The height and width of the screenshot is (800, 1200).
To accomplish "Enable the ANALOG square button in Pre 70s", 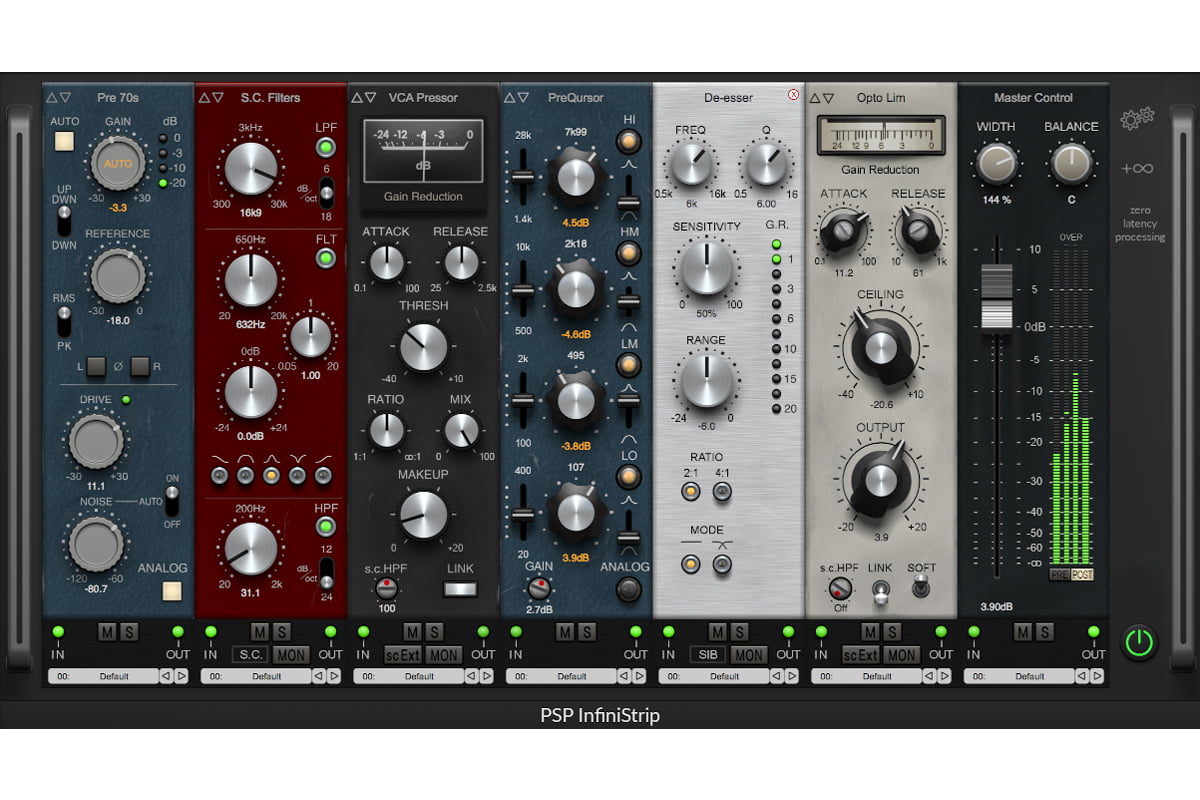I will point(171,590).
